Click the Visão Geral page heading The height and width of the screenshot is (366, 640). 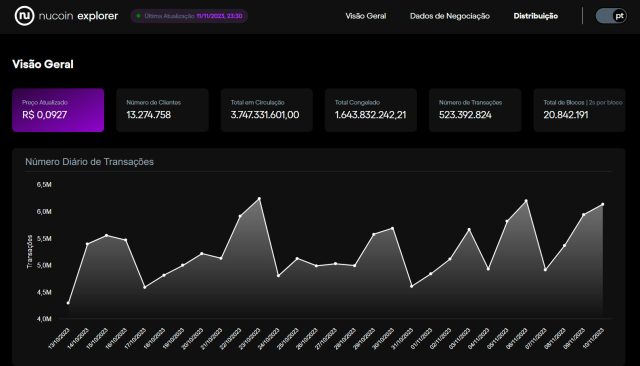[43, 64]
